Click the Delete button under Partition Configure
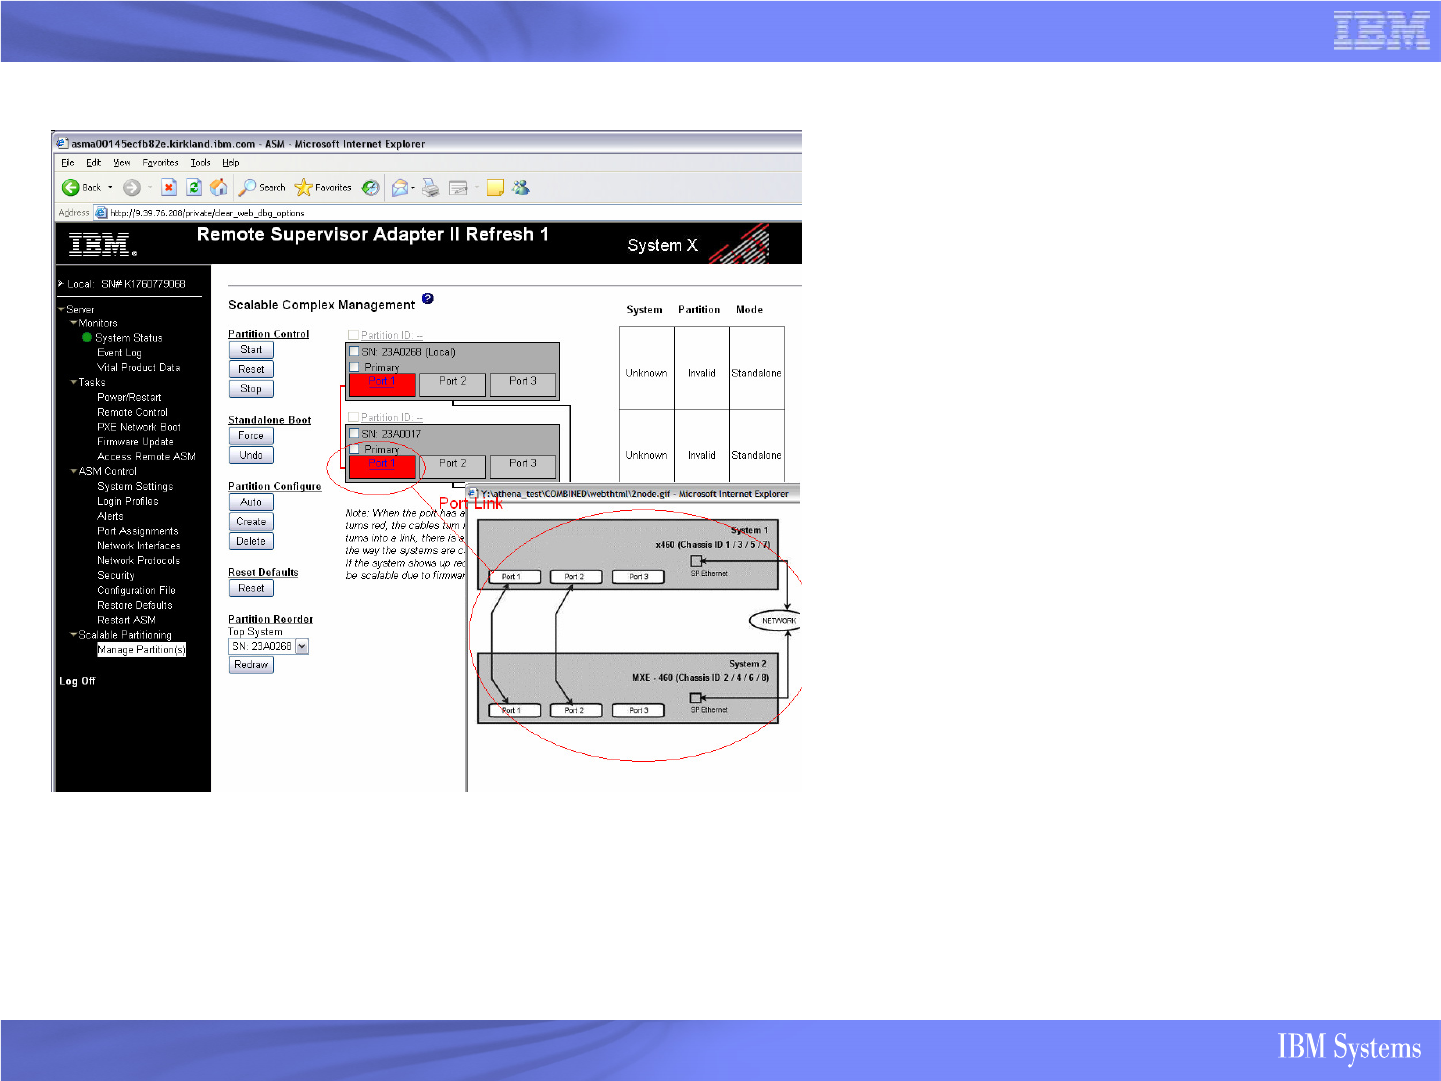This screenshot has width=1441, height=1081. point(251,541)
